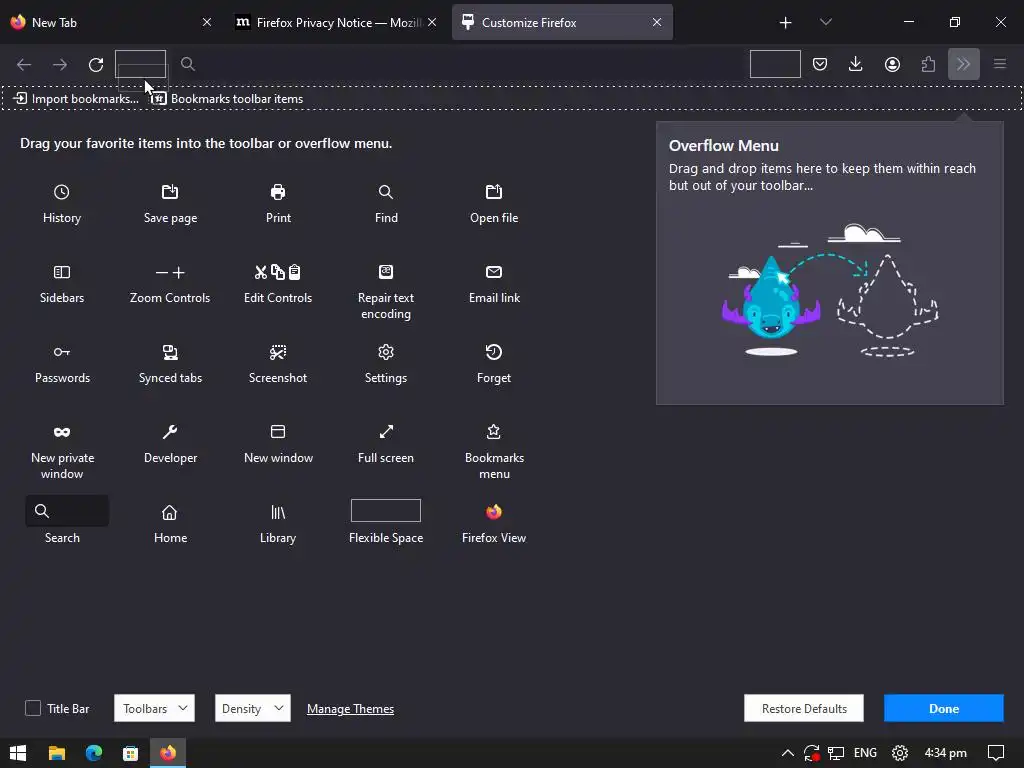Click the Save to Pocket icon

pos(820,64)
